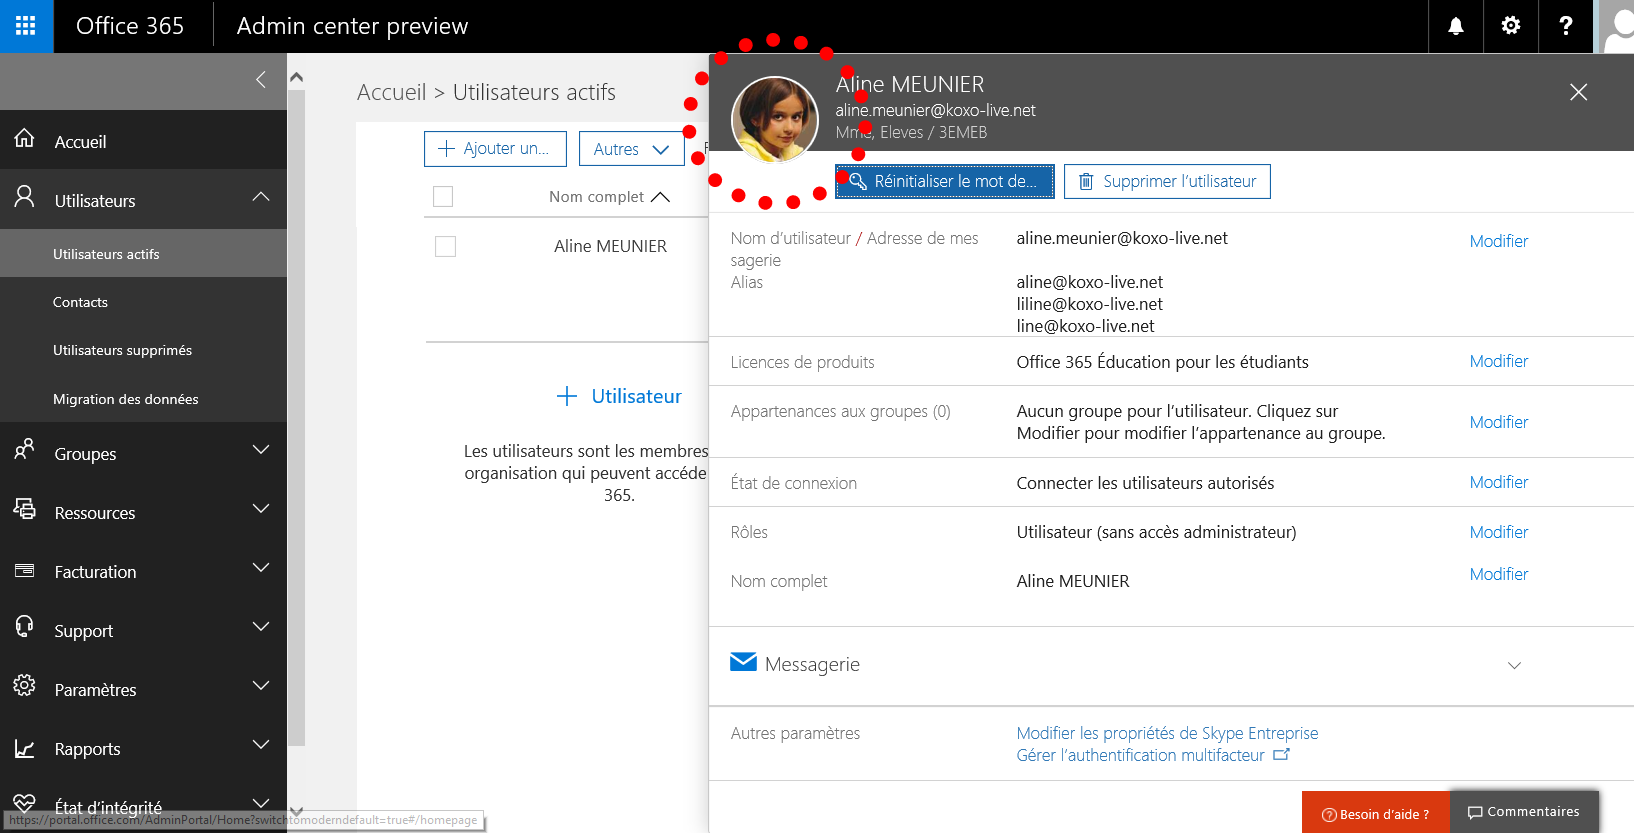Expand the Groupes menu chevron

tap(261, 450)
